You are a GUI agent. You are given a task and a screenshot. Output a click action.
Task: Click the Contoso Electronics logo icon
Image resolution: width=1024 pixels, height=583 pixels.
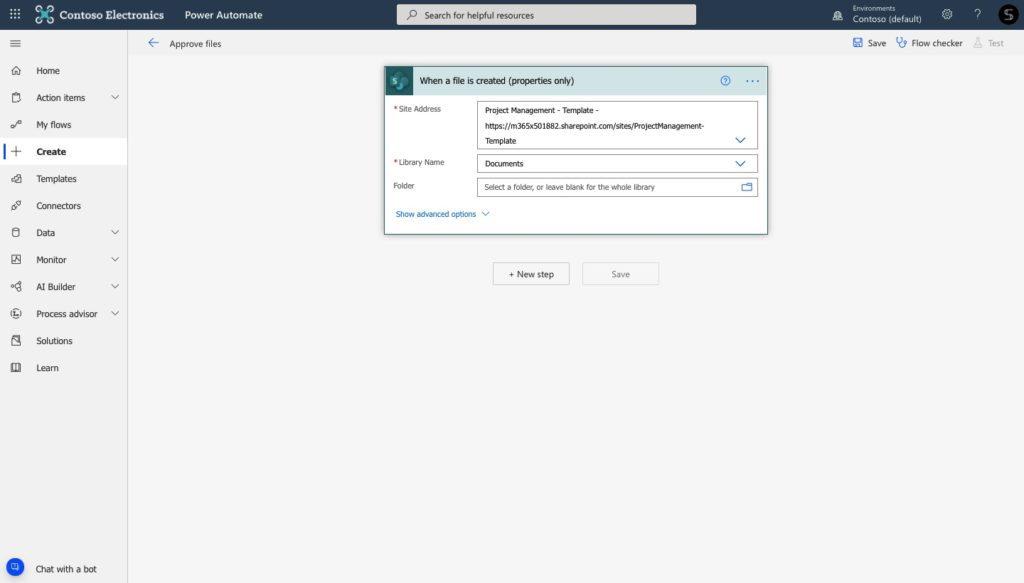pyautogui.click(x=44, y=14)
